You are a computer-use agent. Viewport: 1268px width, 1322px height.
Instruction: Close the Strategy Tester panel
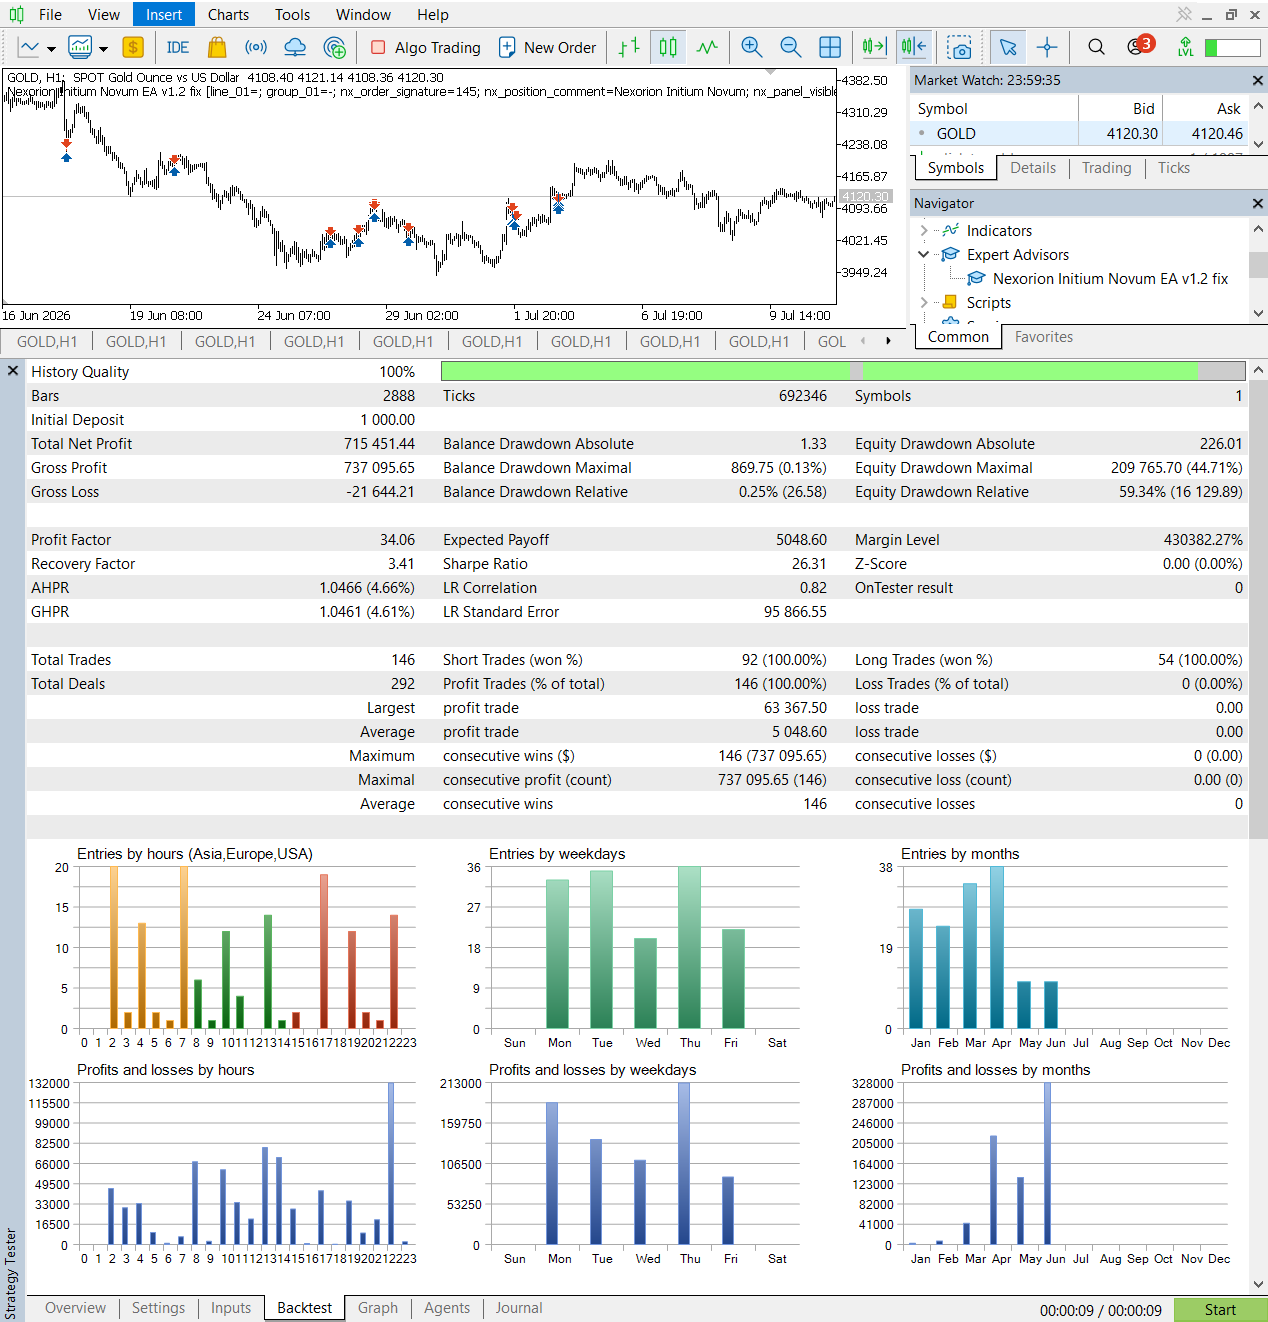13,371
